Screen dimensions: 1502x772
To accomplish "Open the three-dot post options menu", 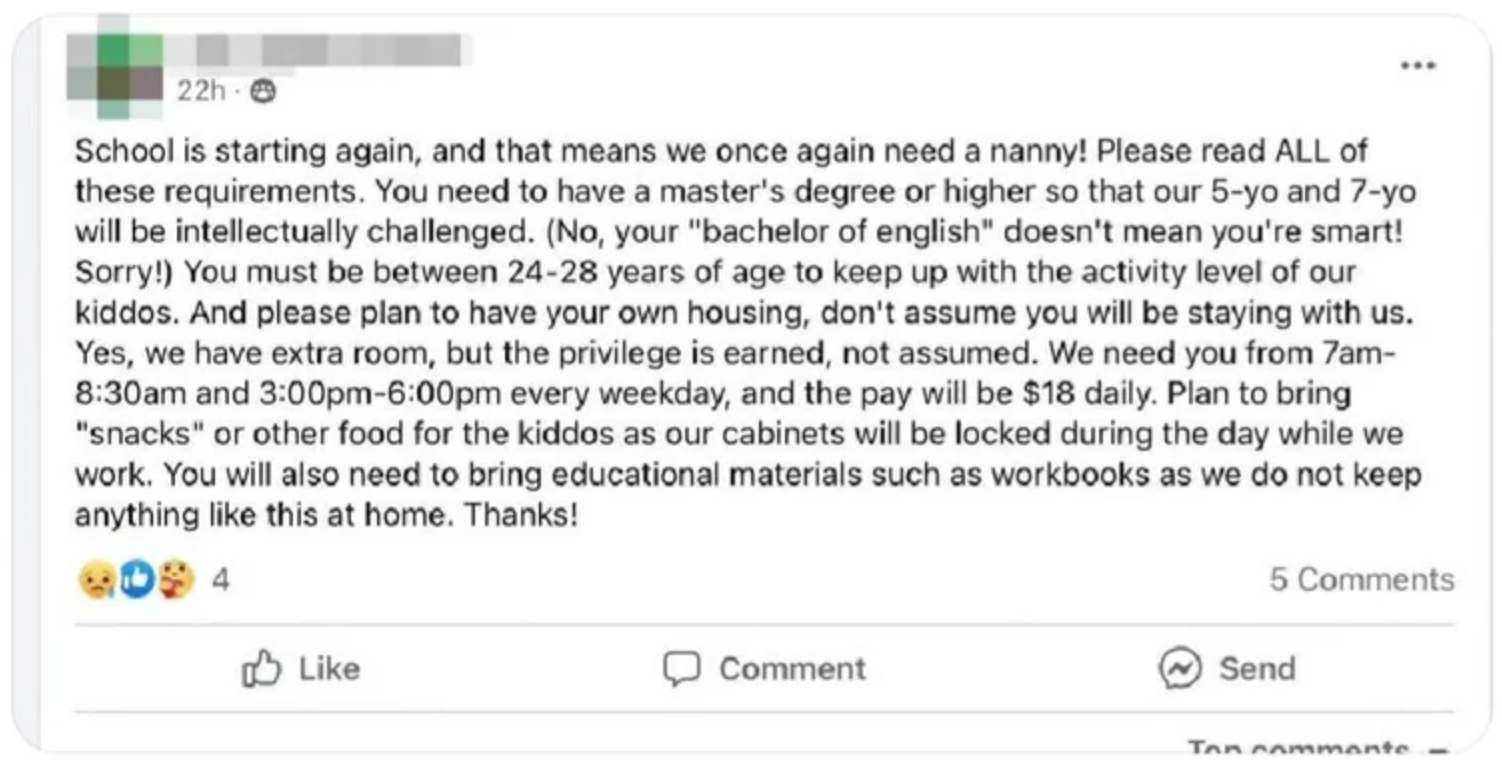I will point(1418,67).
